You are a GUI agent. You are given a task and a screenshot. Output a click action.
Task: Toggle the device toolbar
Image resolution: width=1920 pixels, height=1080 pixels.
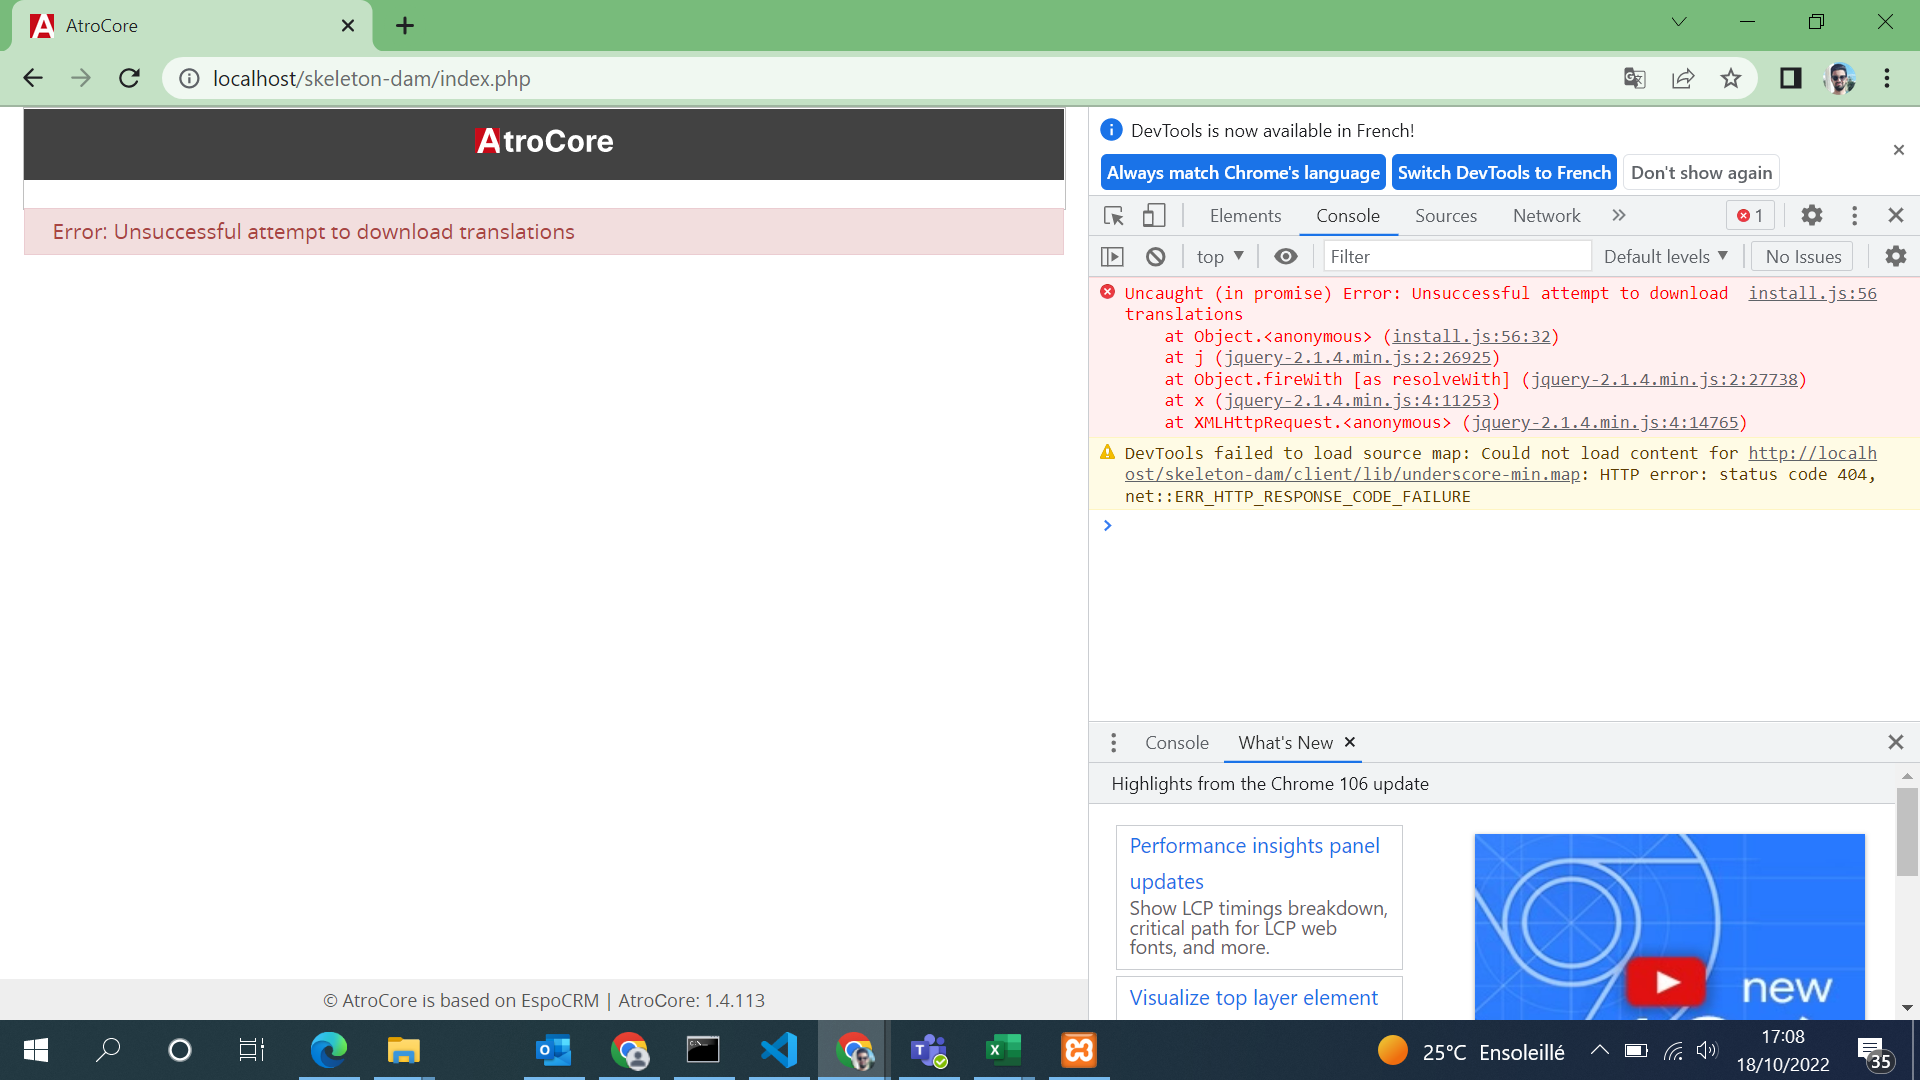coord(1154,215)
